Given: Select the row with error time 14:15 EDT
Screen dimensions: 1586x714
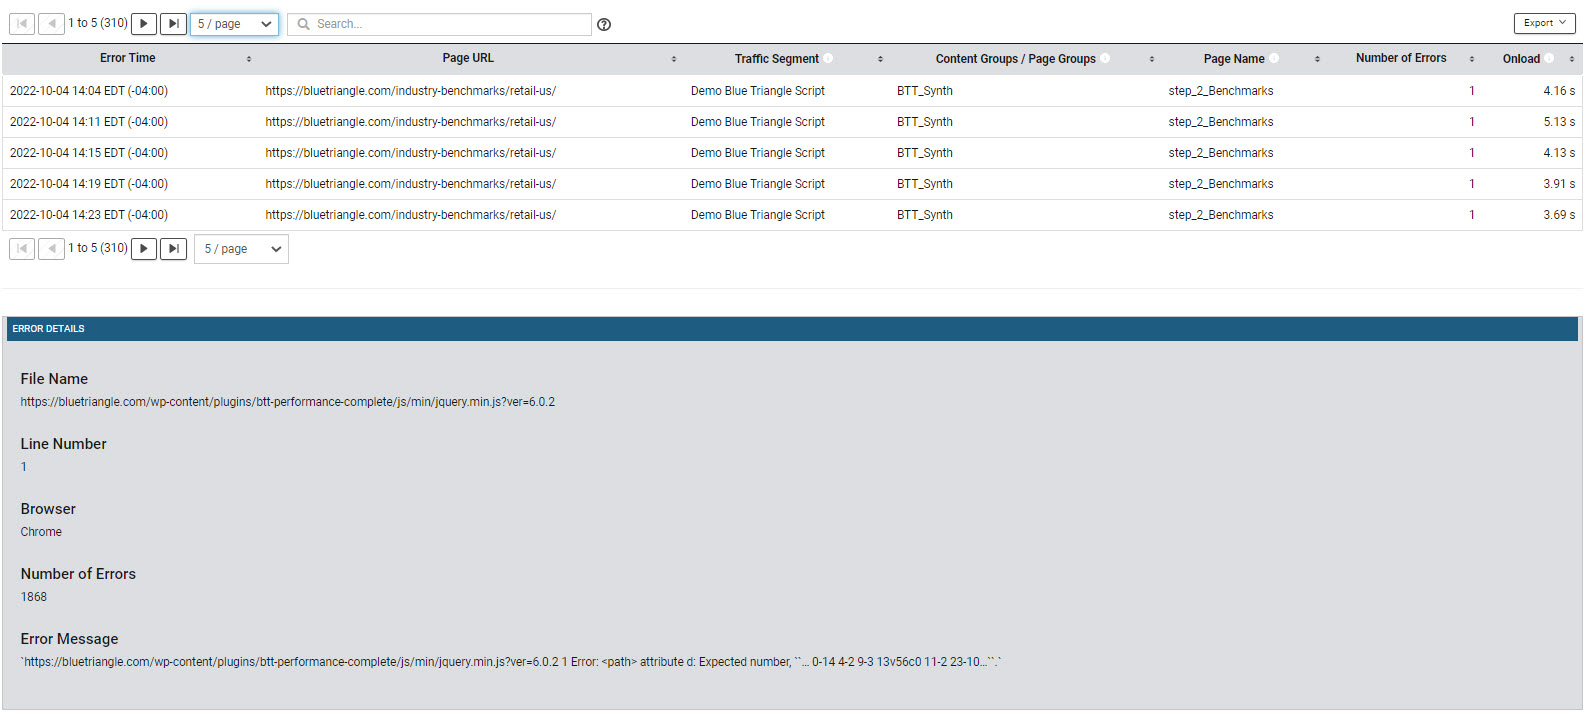Looking at the screenshot, I should (792, 153).
